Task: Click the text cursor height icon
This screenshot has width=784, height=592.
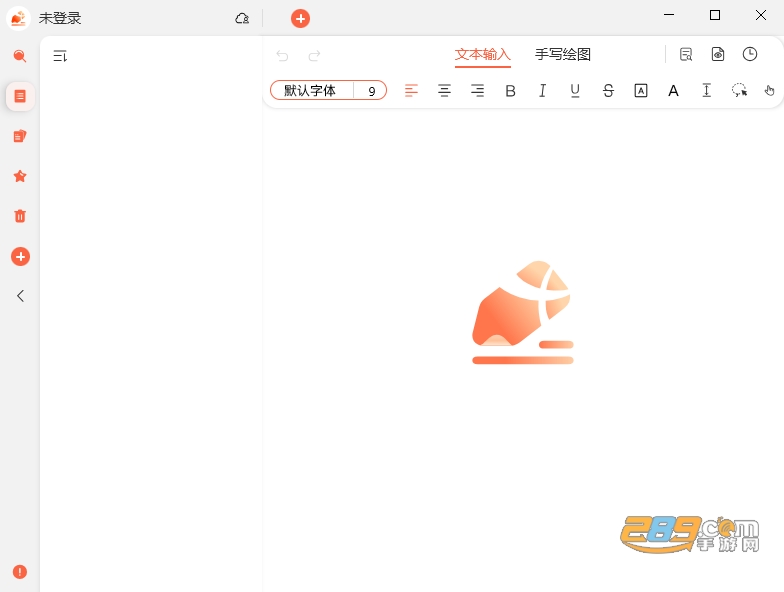Action: (706, 90)
